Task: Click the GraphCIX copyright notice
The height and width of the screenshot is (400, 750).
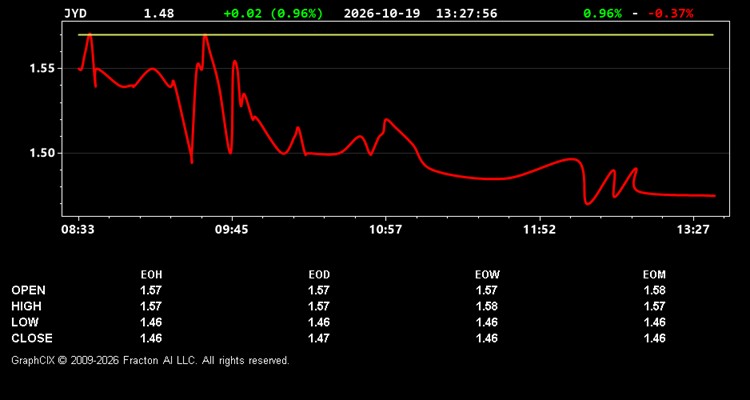Action: [150, 360]
